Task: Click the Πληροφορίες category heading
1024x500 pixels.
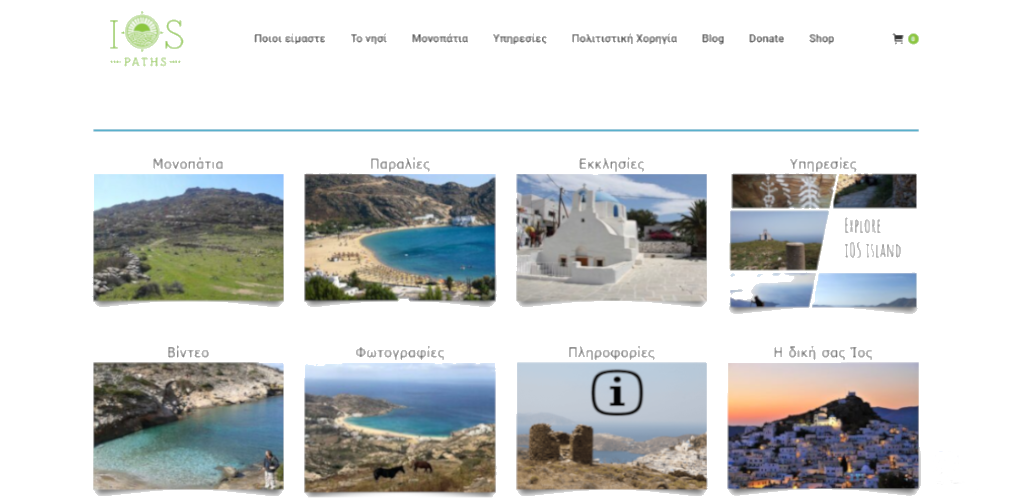Action: pos(611,352)
